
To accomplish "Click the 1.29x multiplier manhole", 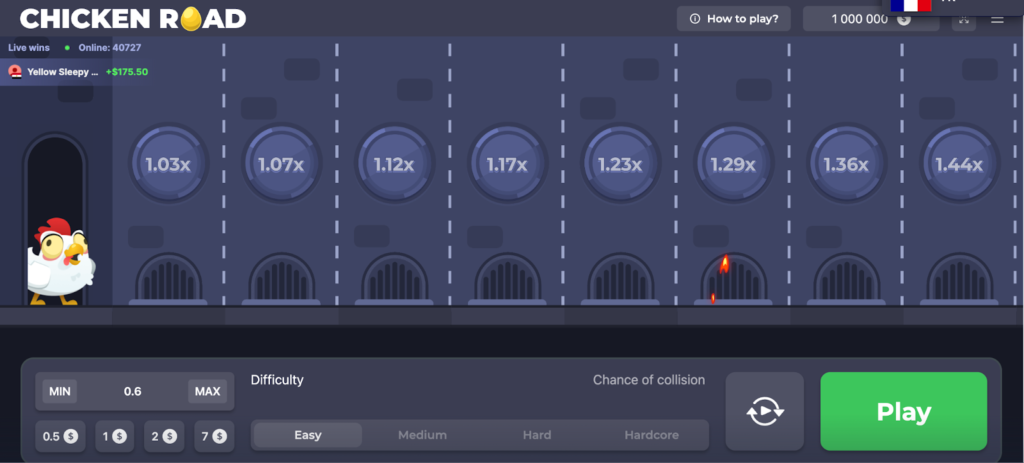I will 732,164.
